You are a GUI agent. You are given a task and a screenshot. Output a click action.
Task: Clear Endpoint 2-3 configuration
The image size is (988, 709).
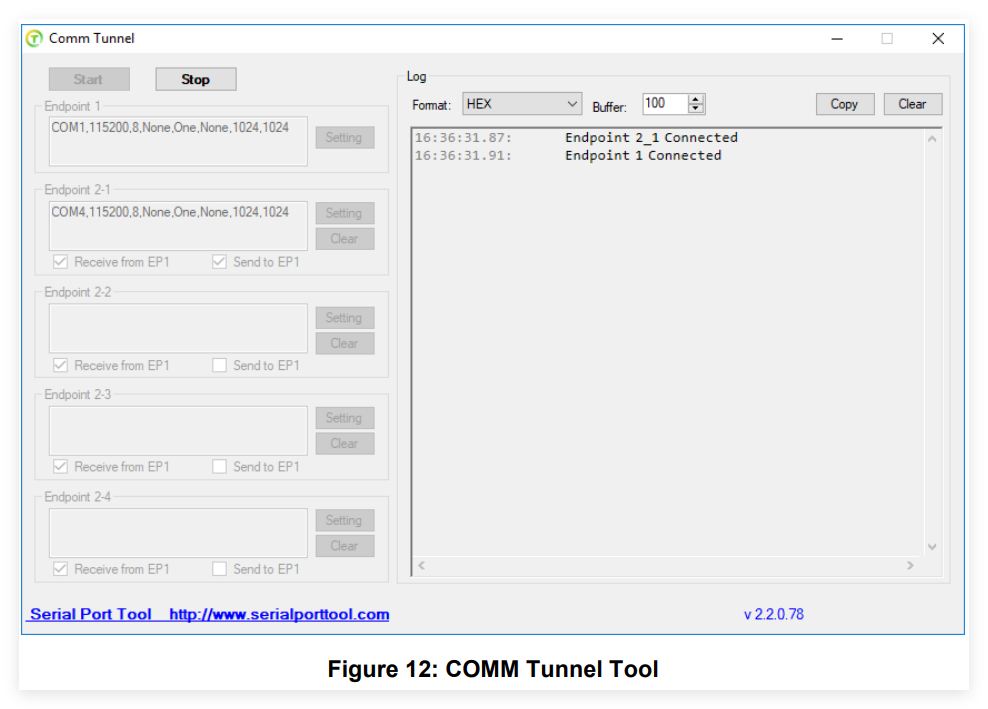345,444
